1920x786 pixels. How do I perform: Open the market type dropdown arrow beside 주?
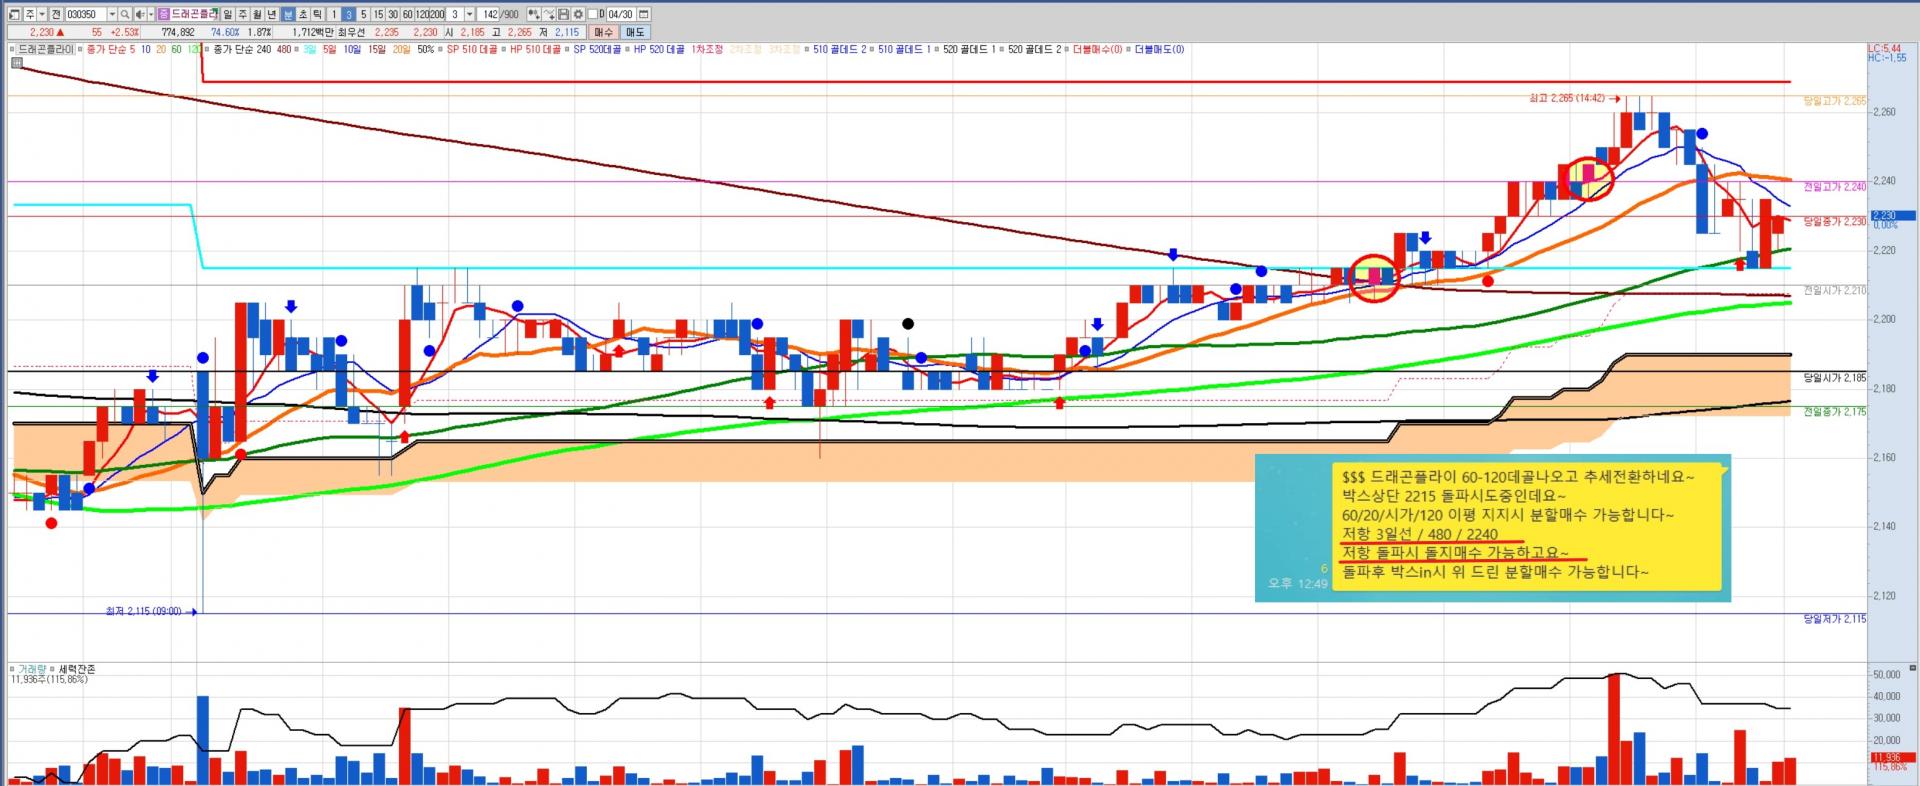point(42,15)
